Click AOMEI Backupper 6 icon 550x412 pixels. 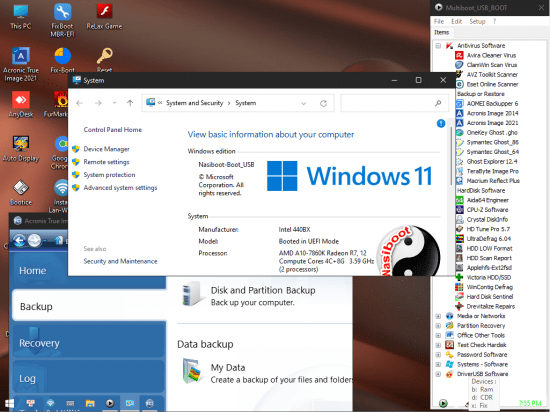pos(459,104)
